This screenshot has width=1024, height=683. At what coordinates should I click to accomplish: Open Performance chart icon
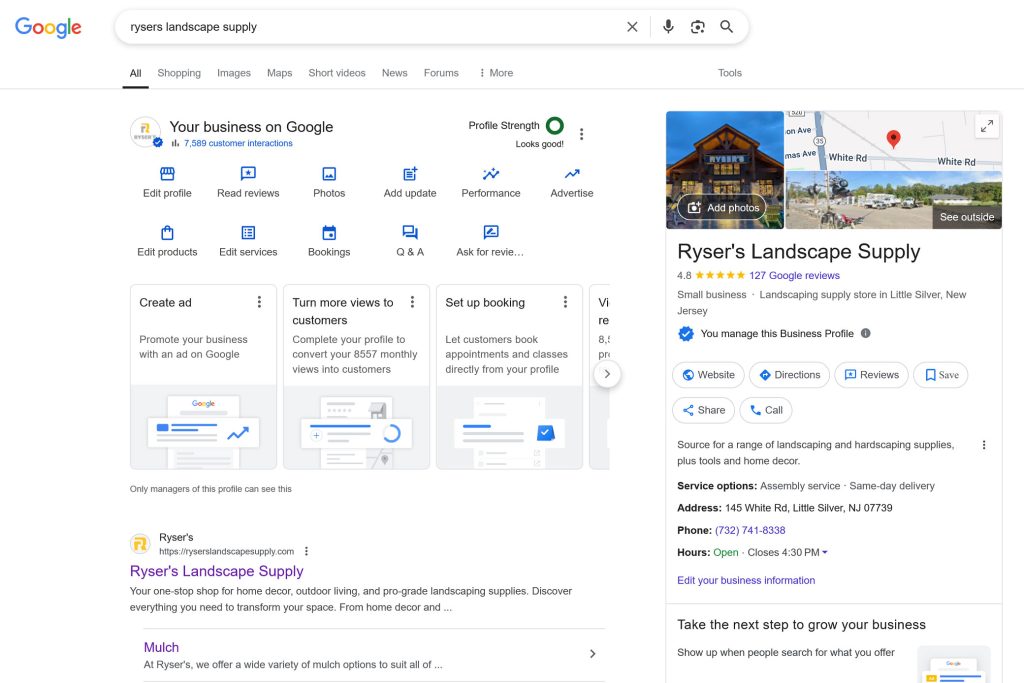491,174
